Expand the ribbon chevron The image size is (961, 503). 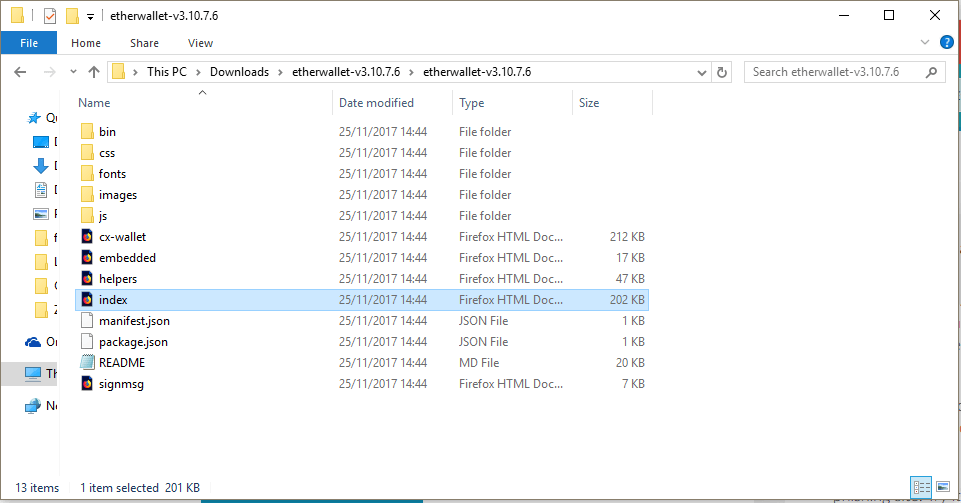click(x=925, y=42)
